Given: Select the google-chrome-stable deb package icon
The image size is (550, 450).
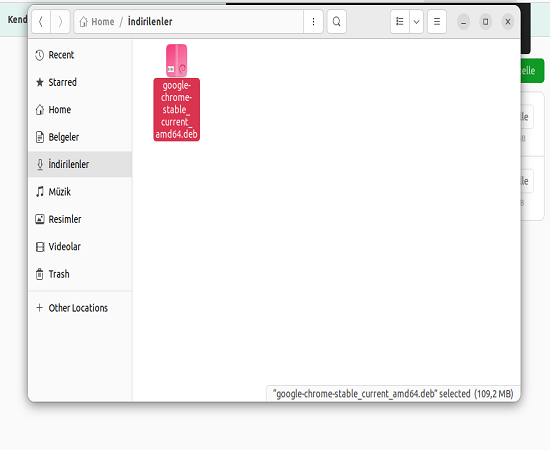Looking at the screenshot, I should coord(176,60).
